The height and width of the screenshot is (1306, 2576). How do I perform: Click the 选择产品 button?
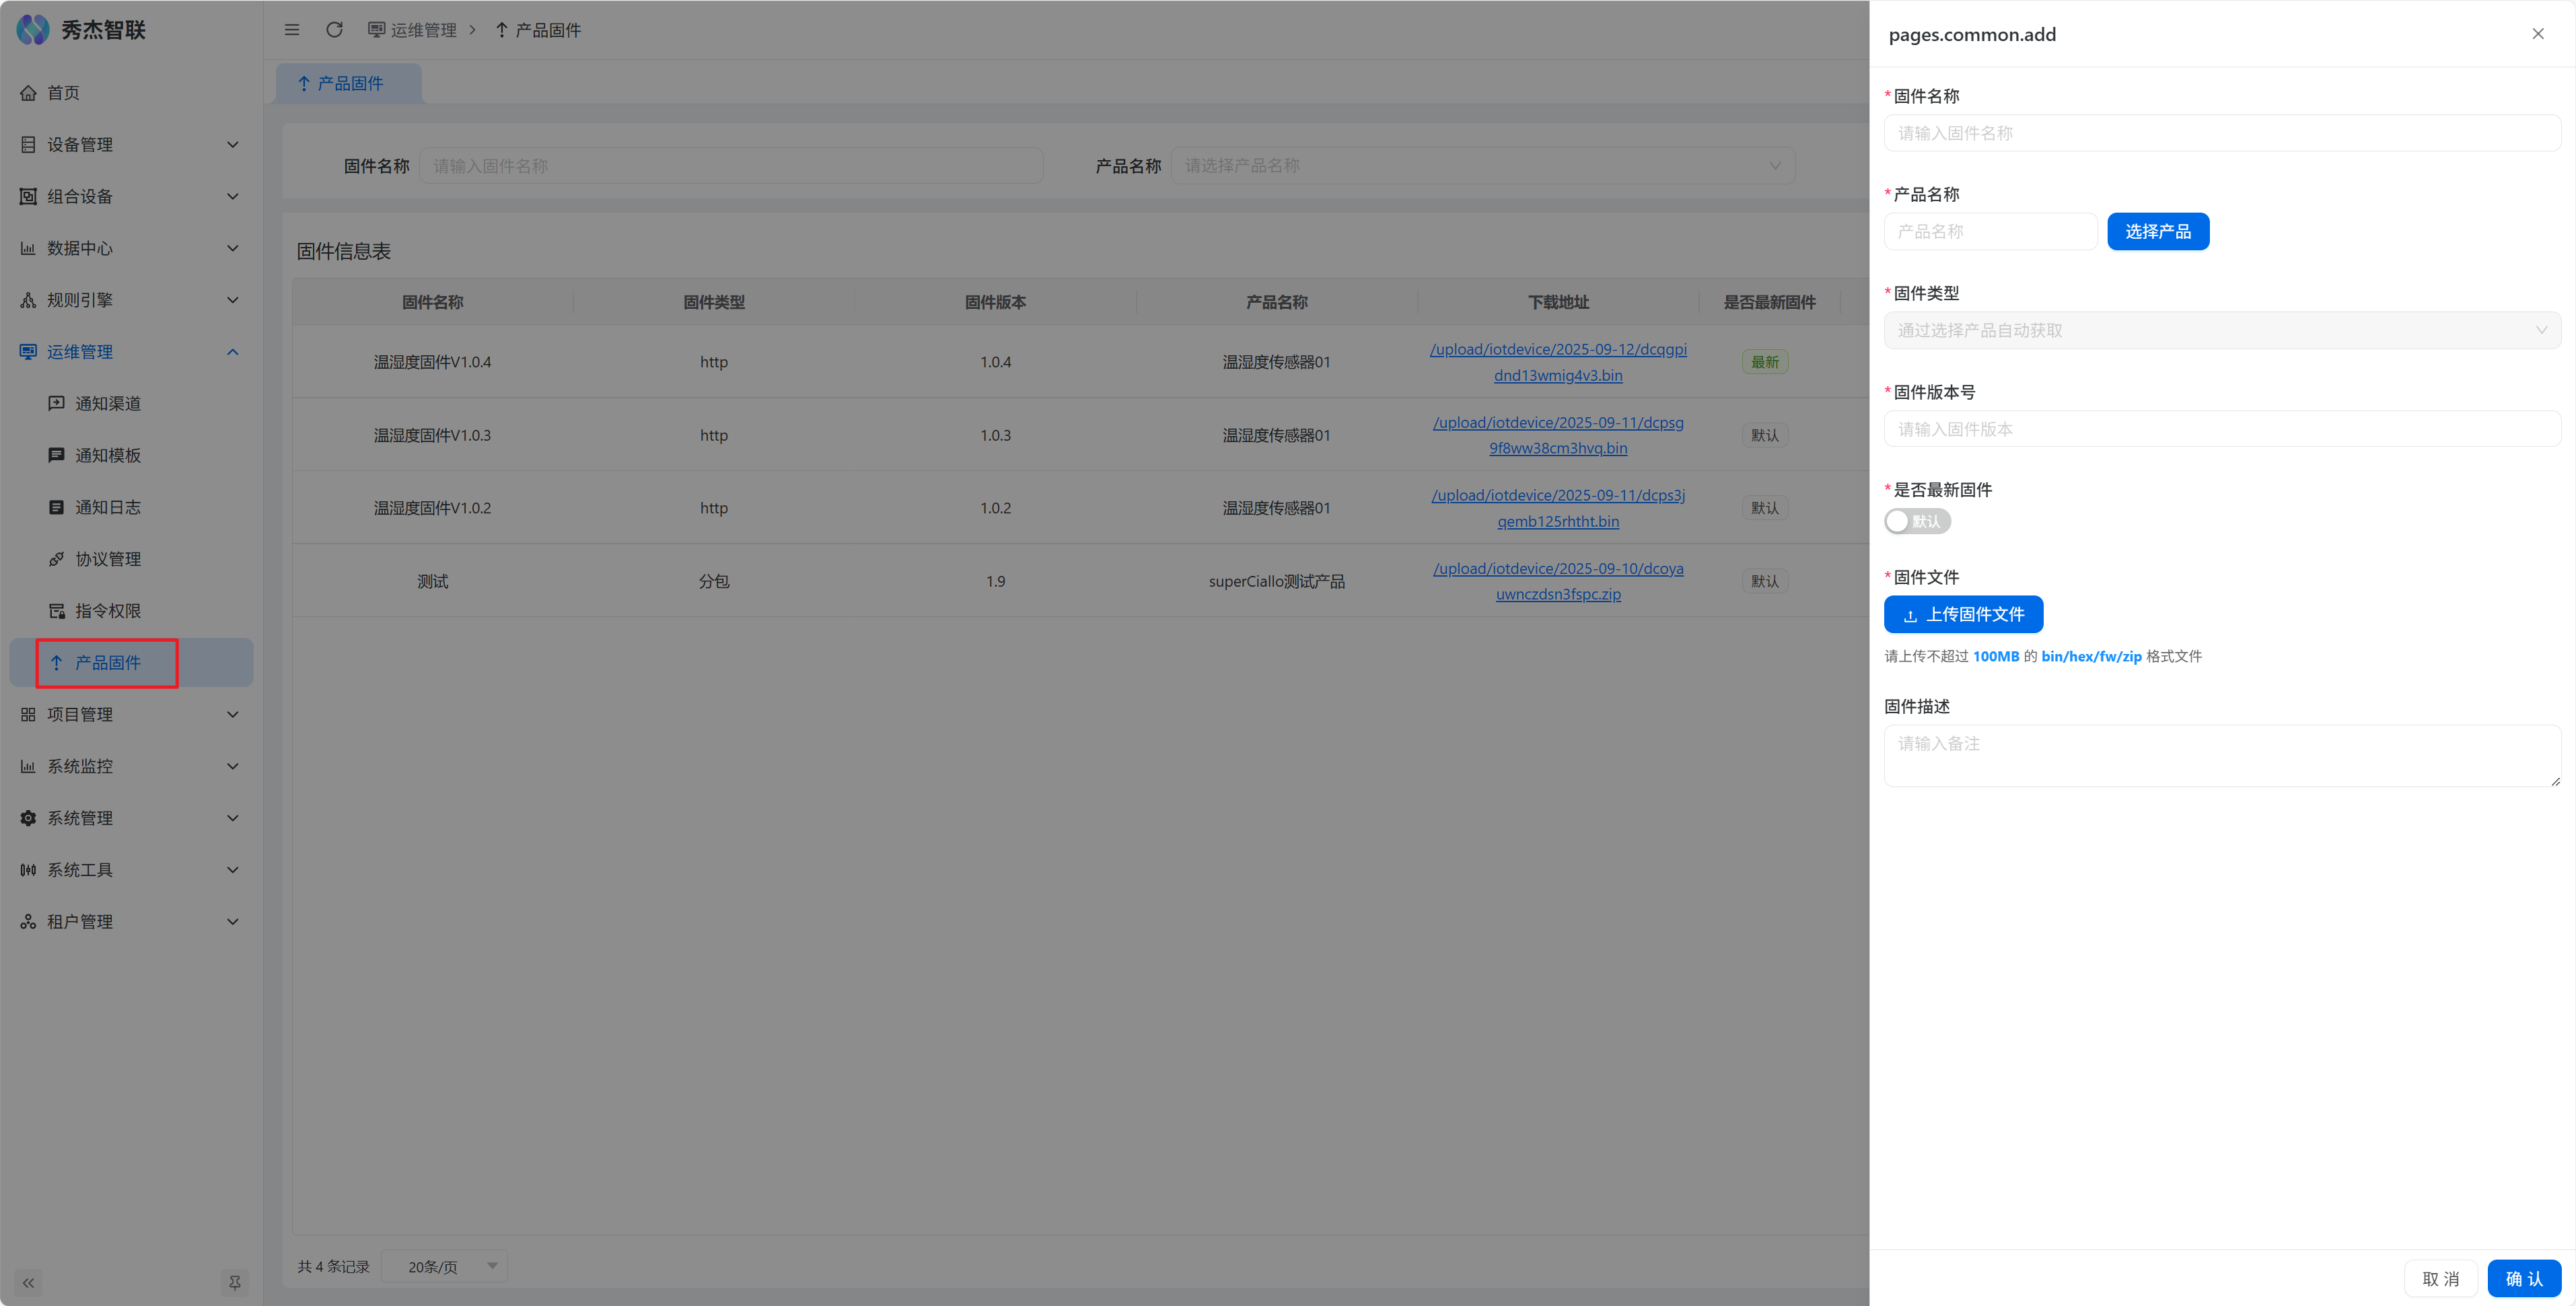pyautogui.click(x=2157, y=231)
